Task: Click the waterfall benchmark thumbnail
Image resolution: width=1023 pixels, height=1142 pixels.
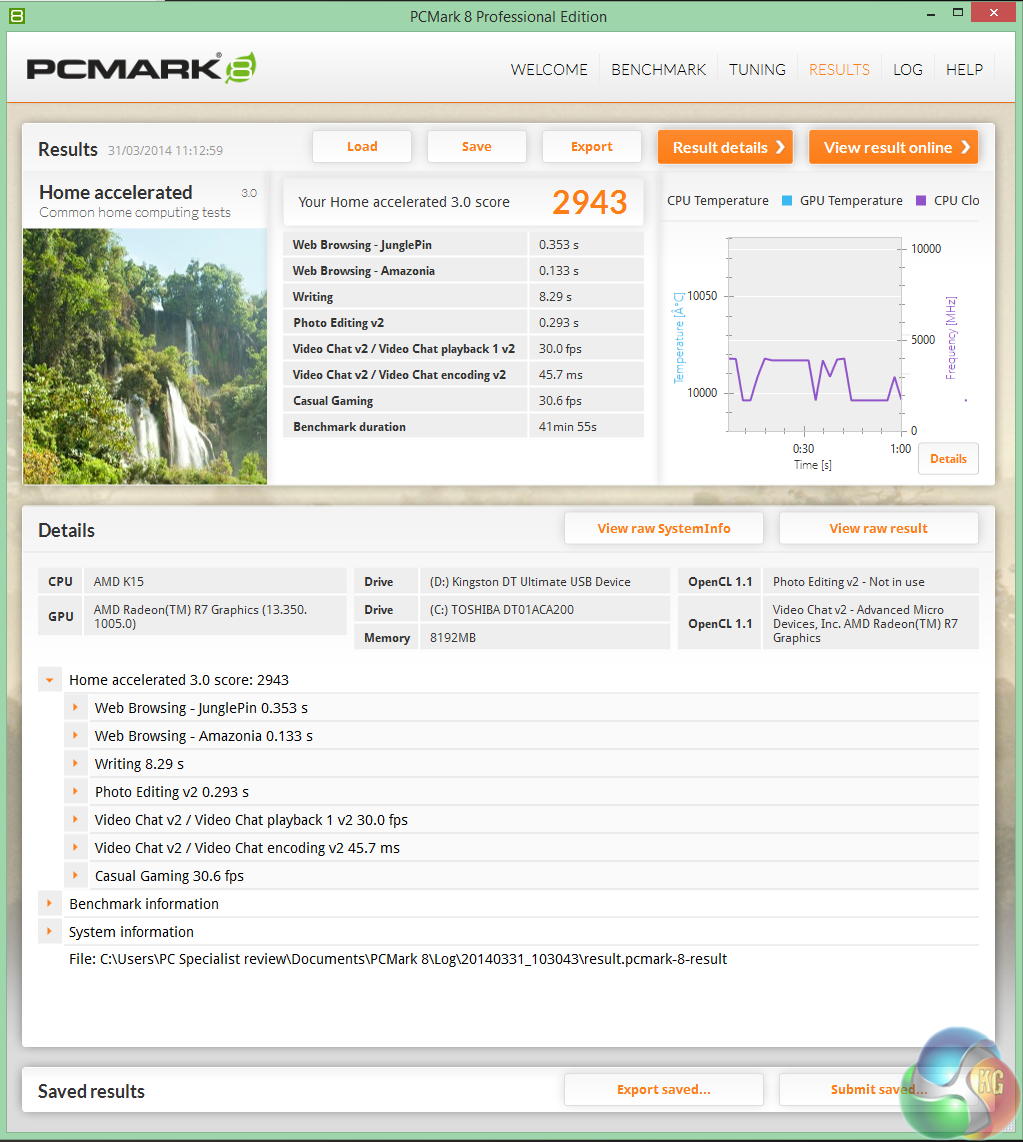Action: (x=145, y=356)
